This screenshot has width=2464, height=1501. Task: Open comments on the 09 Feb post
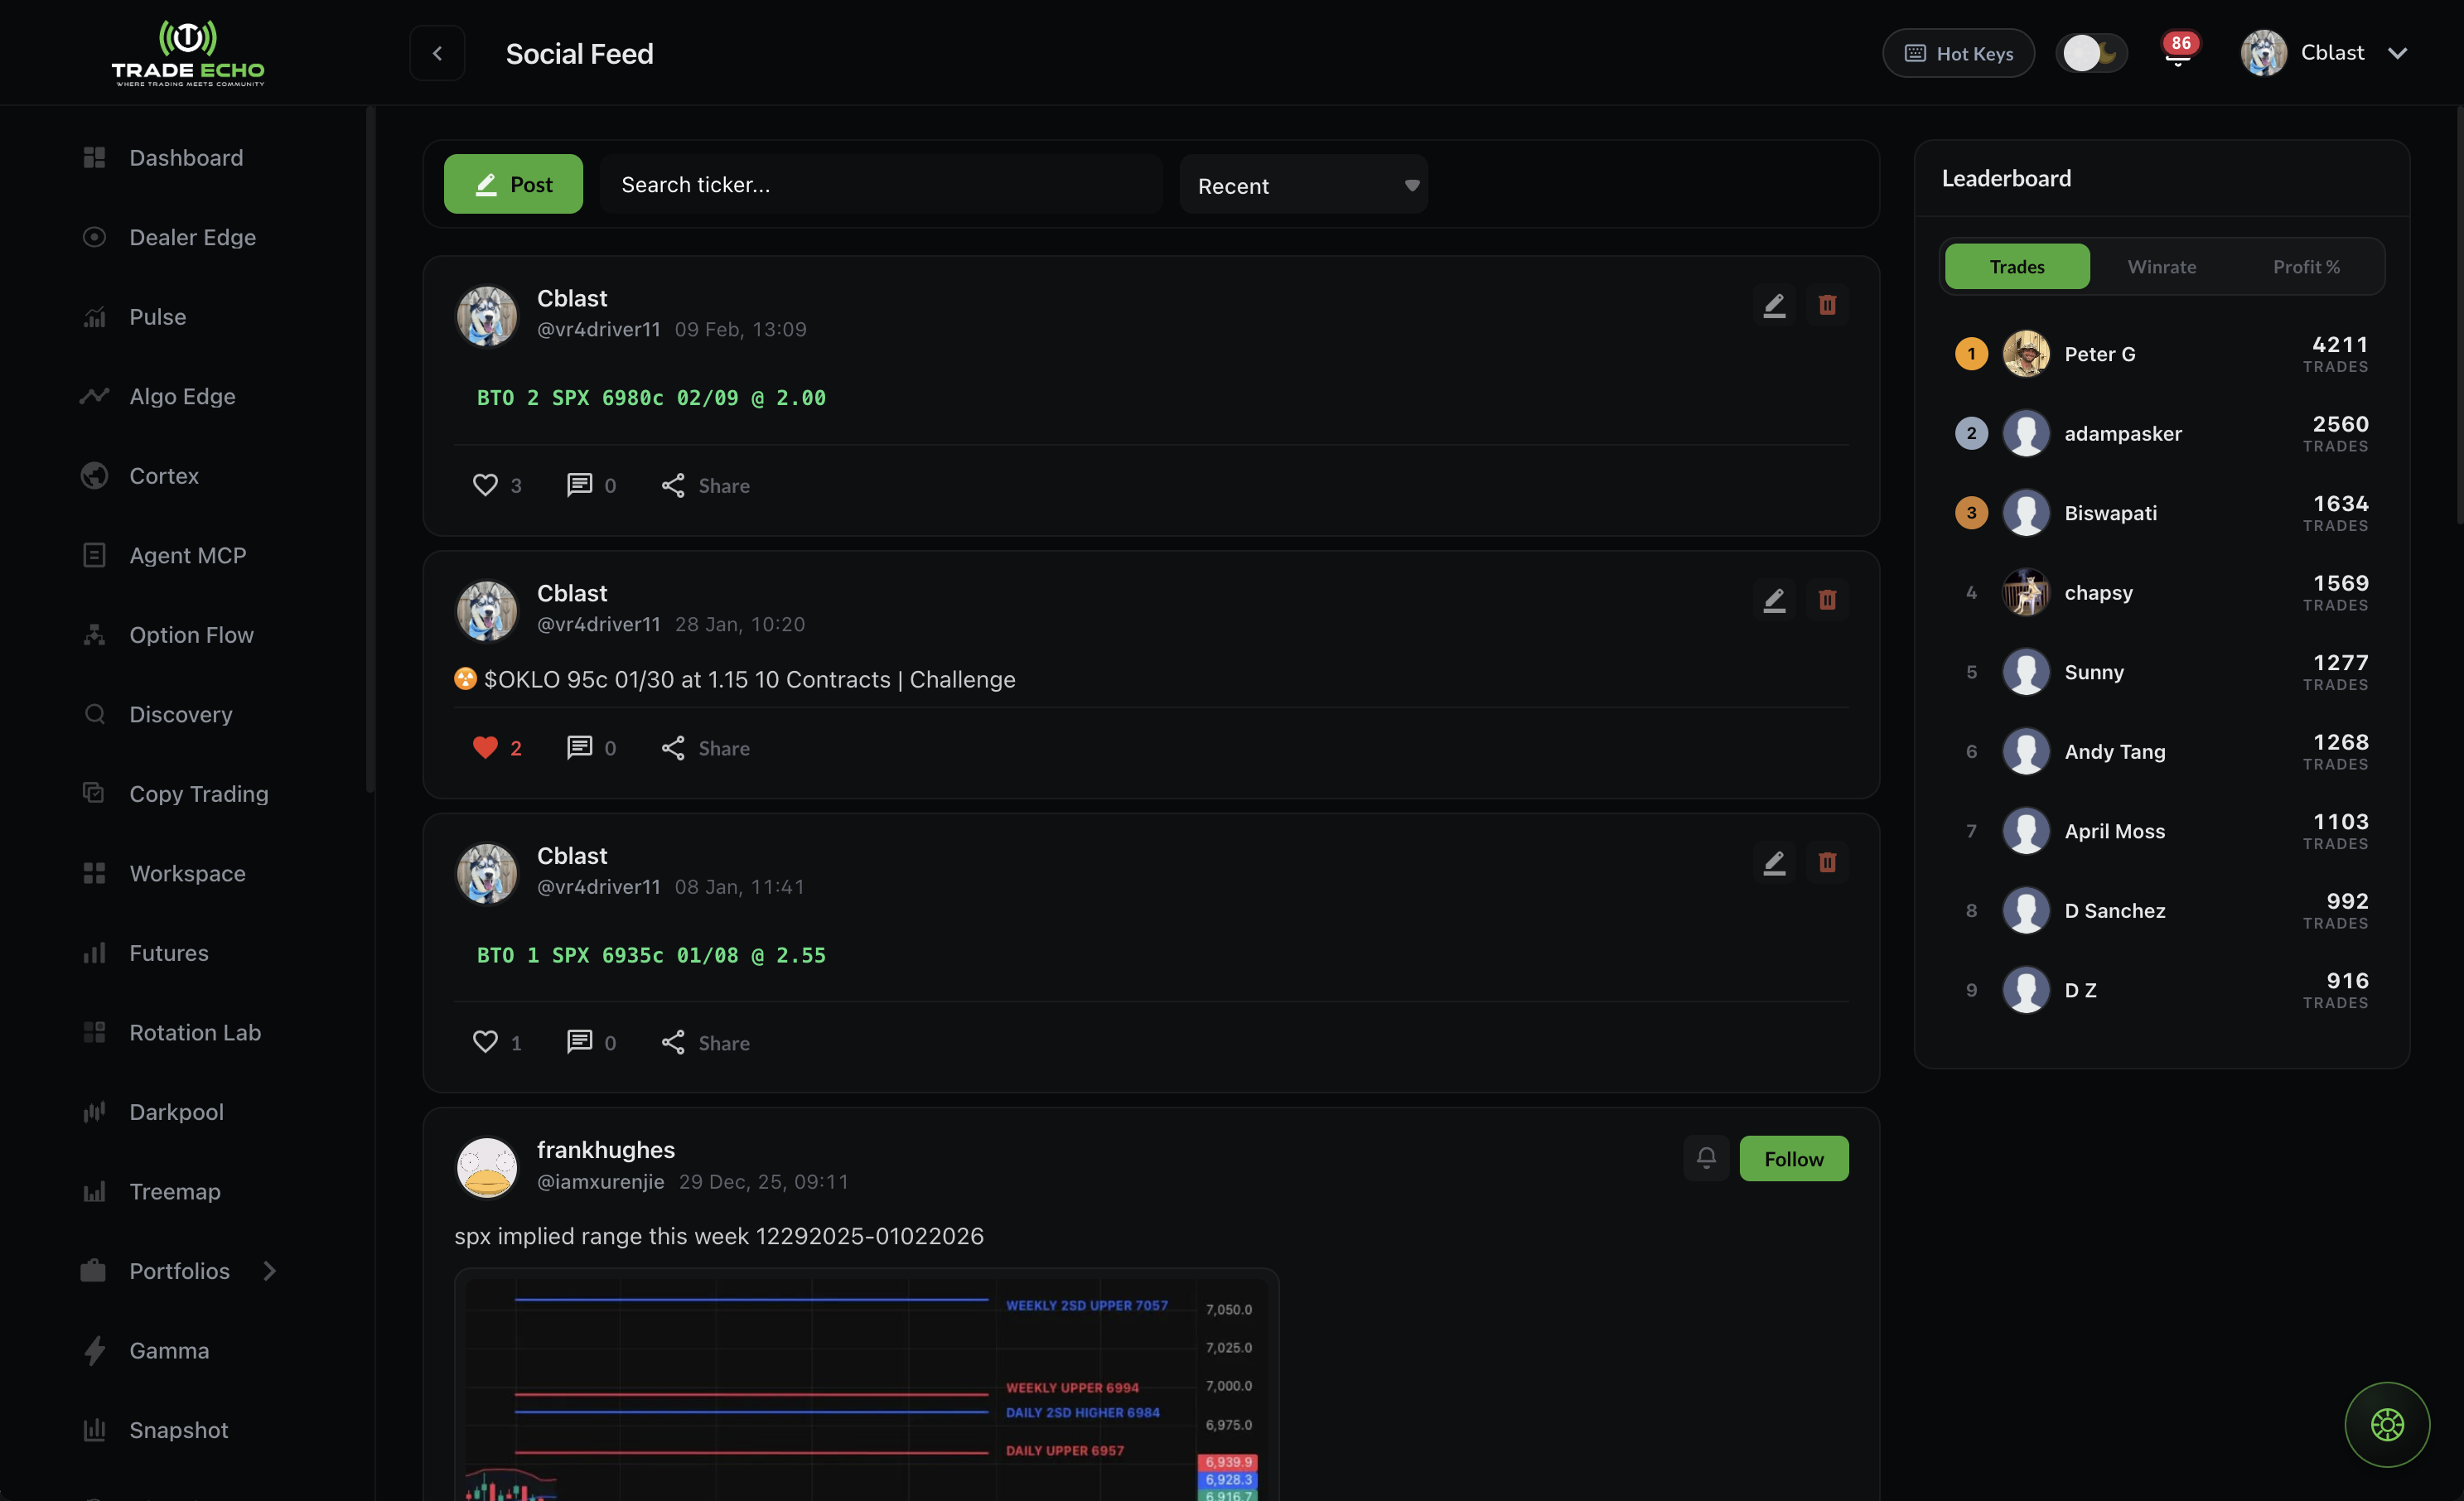591,485
